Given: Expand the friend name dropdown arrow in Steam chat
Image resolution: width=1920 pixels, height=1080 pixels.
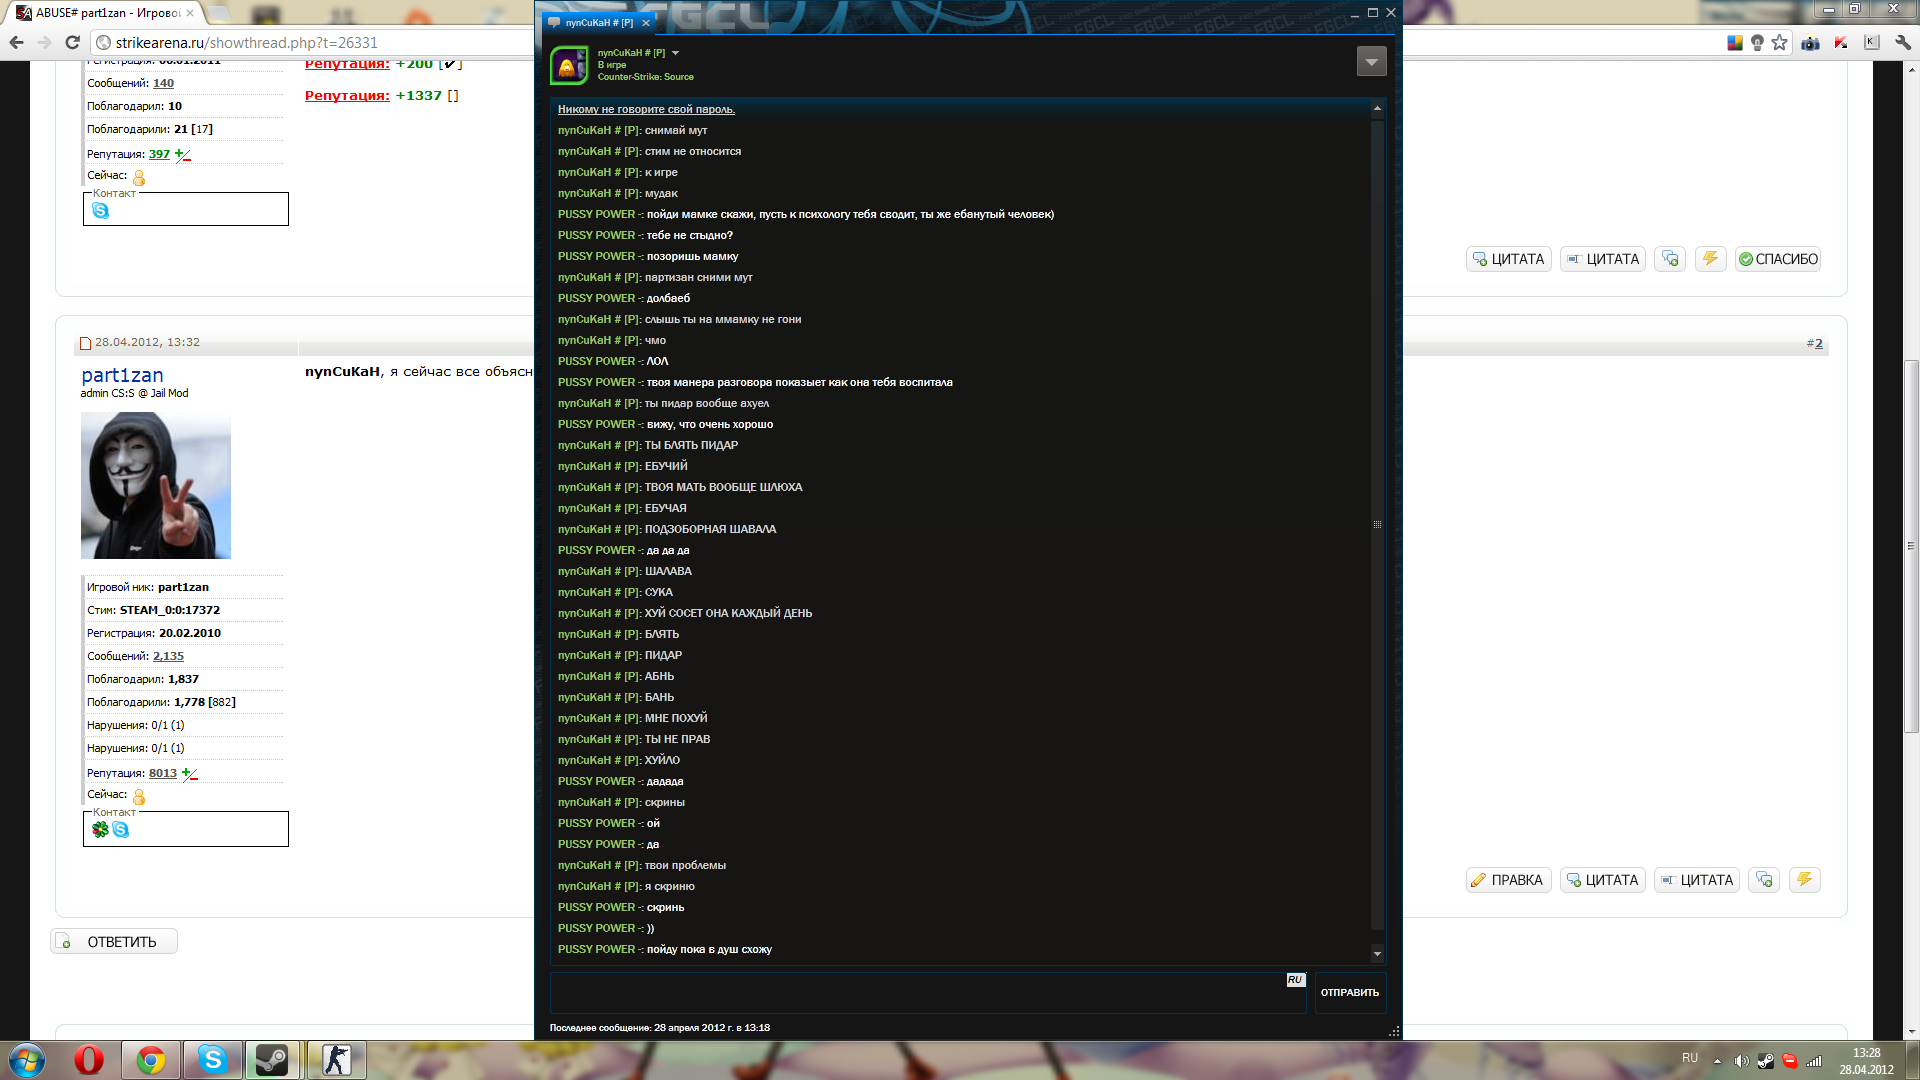Looking at the screenshot, I should point(675,53).
